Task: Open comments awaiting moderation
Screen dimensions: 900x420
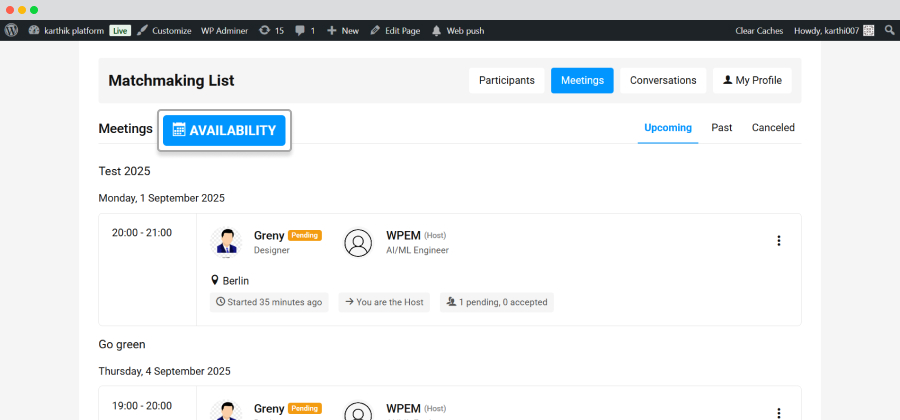Action: [305, 31]
